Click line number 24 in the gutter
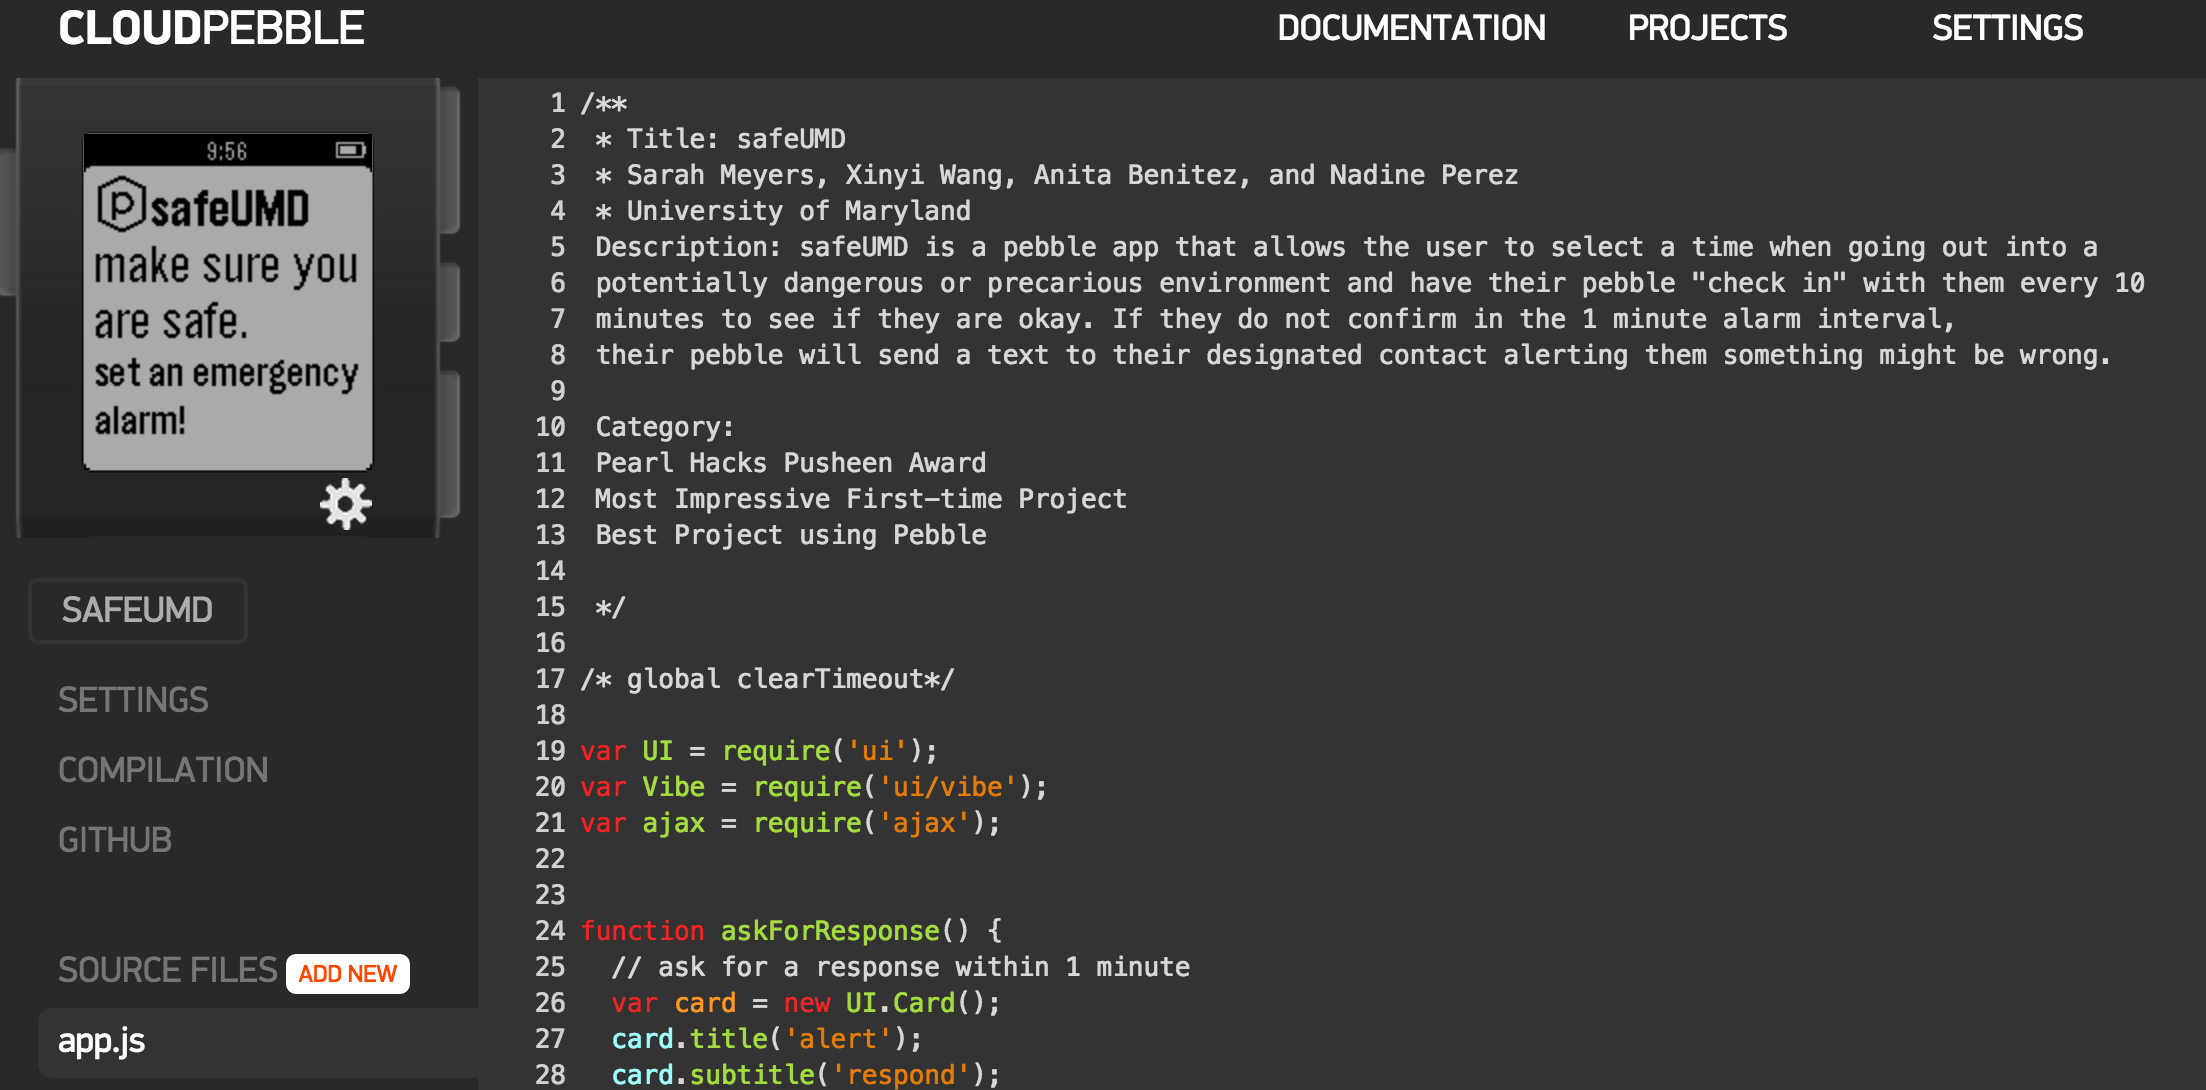 tap(550, 931)
